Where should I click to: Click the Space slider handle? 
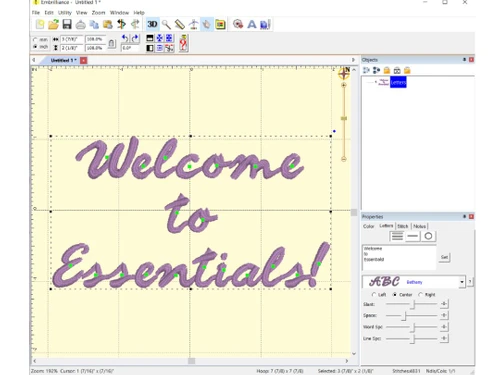pos(404,316)
